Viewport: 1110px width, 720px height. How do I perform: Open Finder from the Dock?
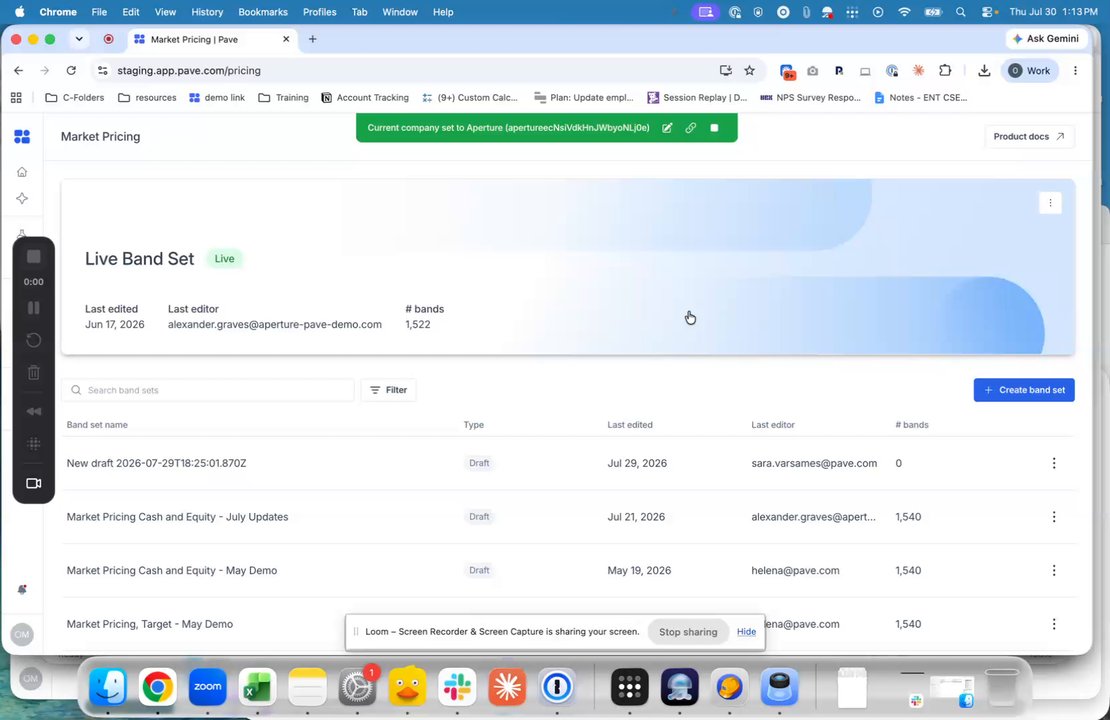pyautogui.click(x=108, y=687)
